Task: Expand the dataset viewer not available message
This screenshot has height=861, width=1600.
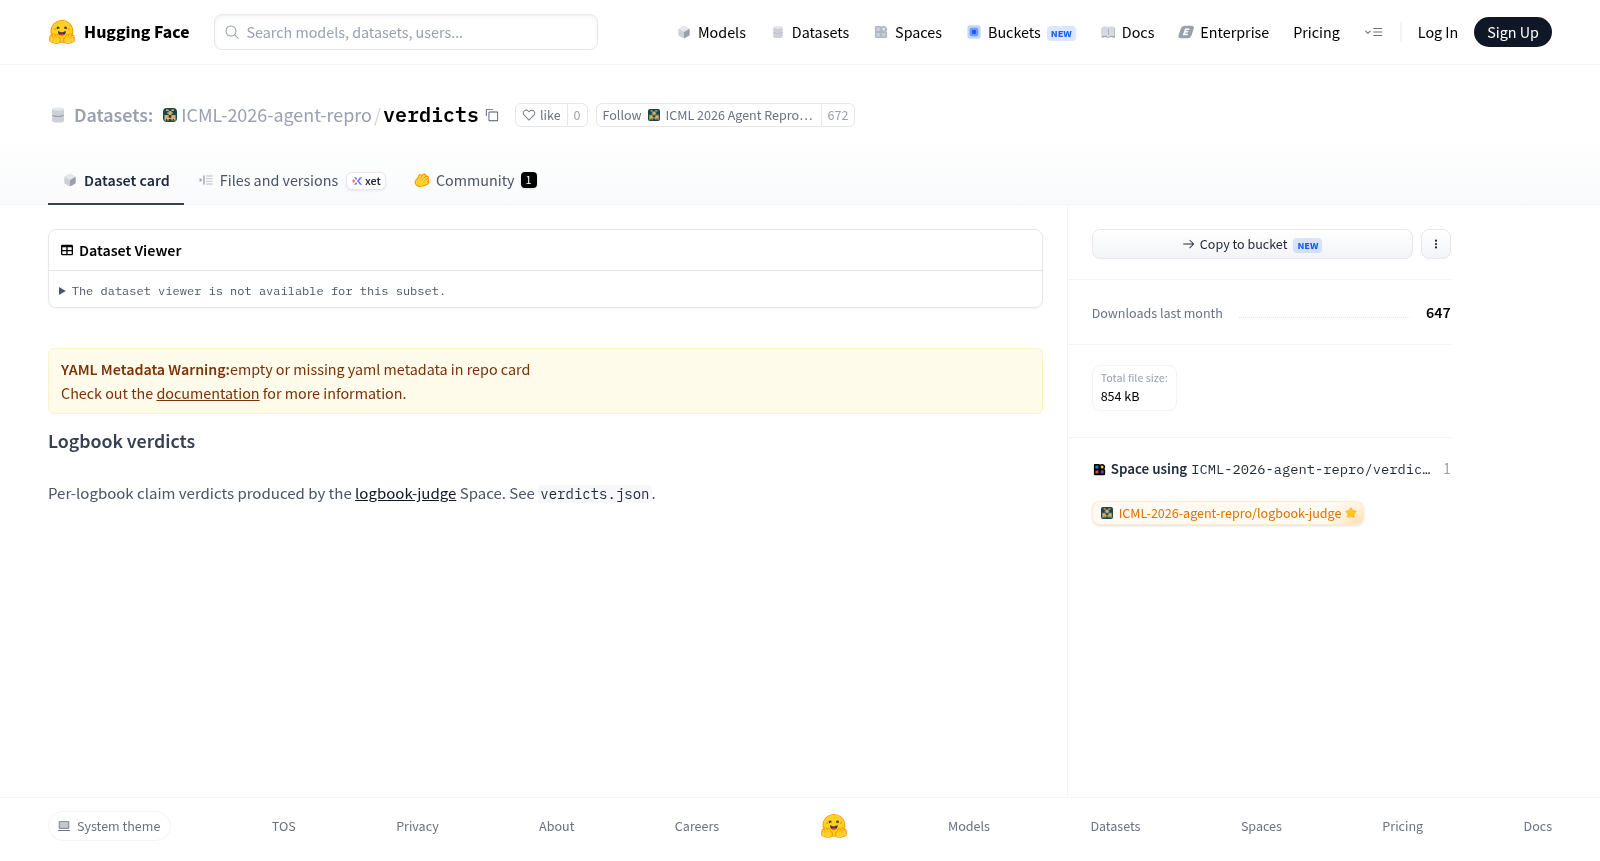Action: [x=252, y=291]
